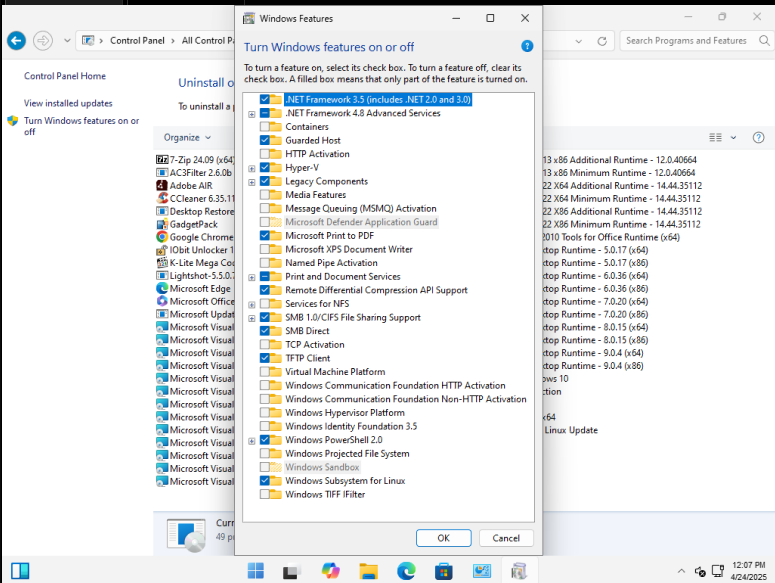Uncheck .NET Framework 3.5 checkbox
The height and width of the screenshot is (583, 775).
pyautogui.click(x=264, y=99)
